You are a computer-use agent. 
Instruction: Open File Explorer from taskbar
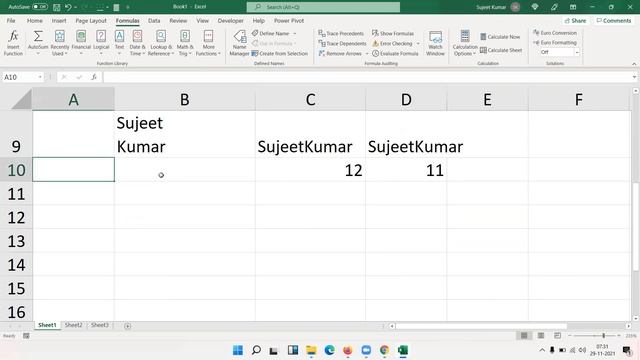pos(311,350)
